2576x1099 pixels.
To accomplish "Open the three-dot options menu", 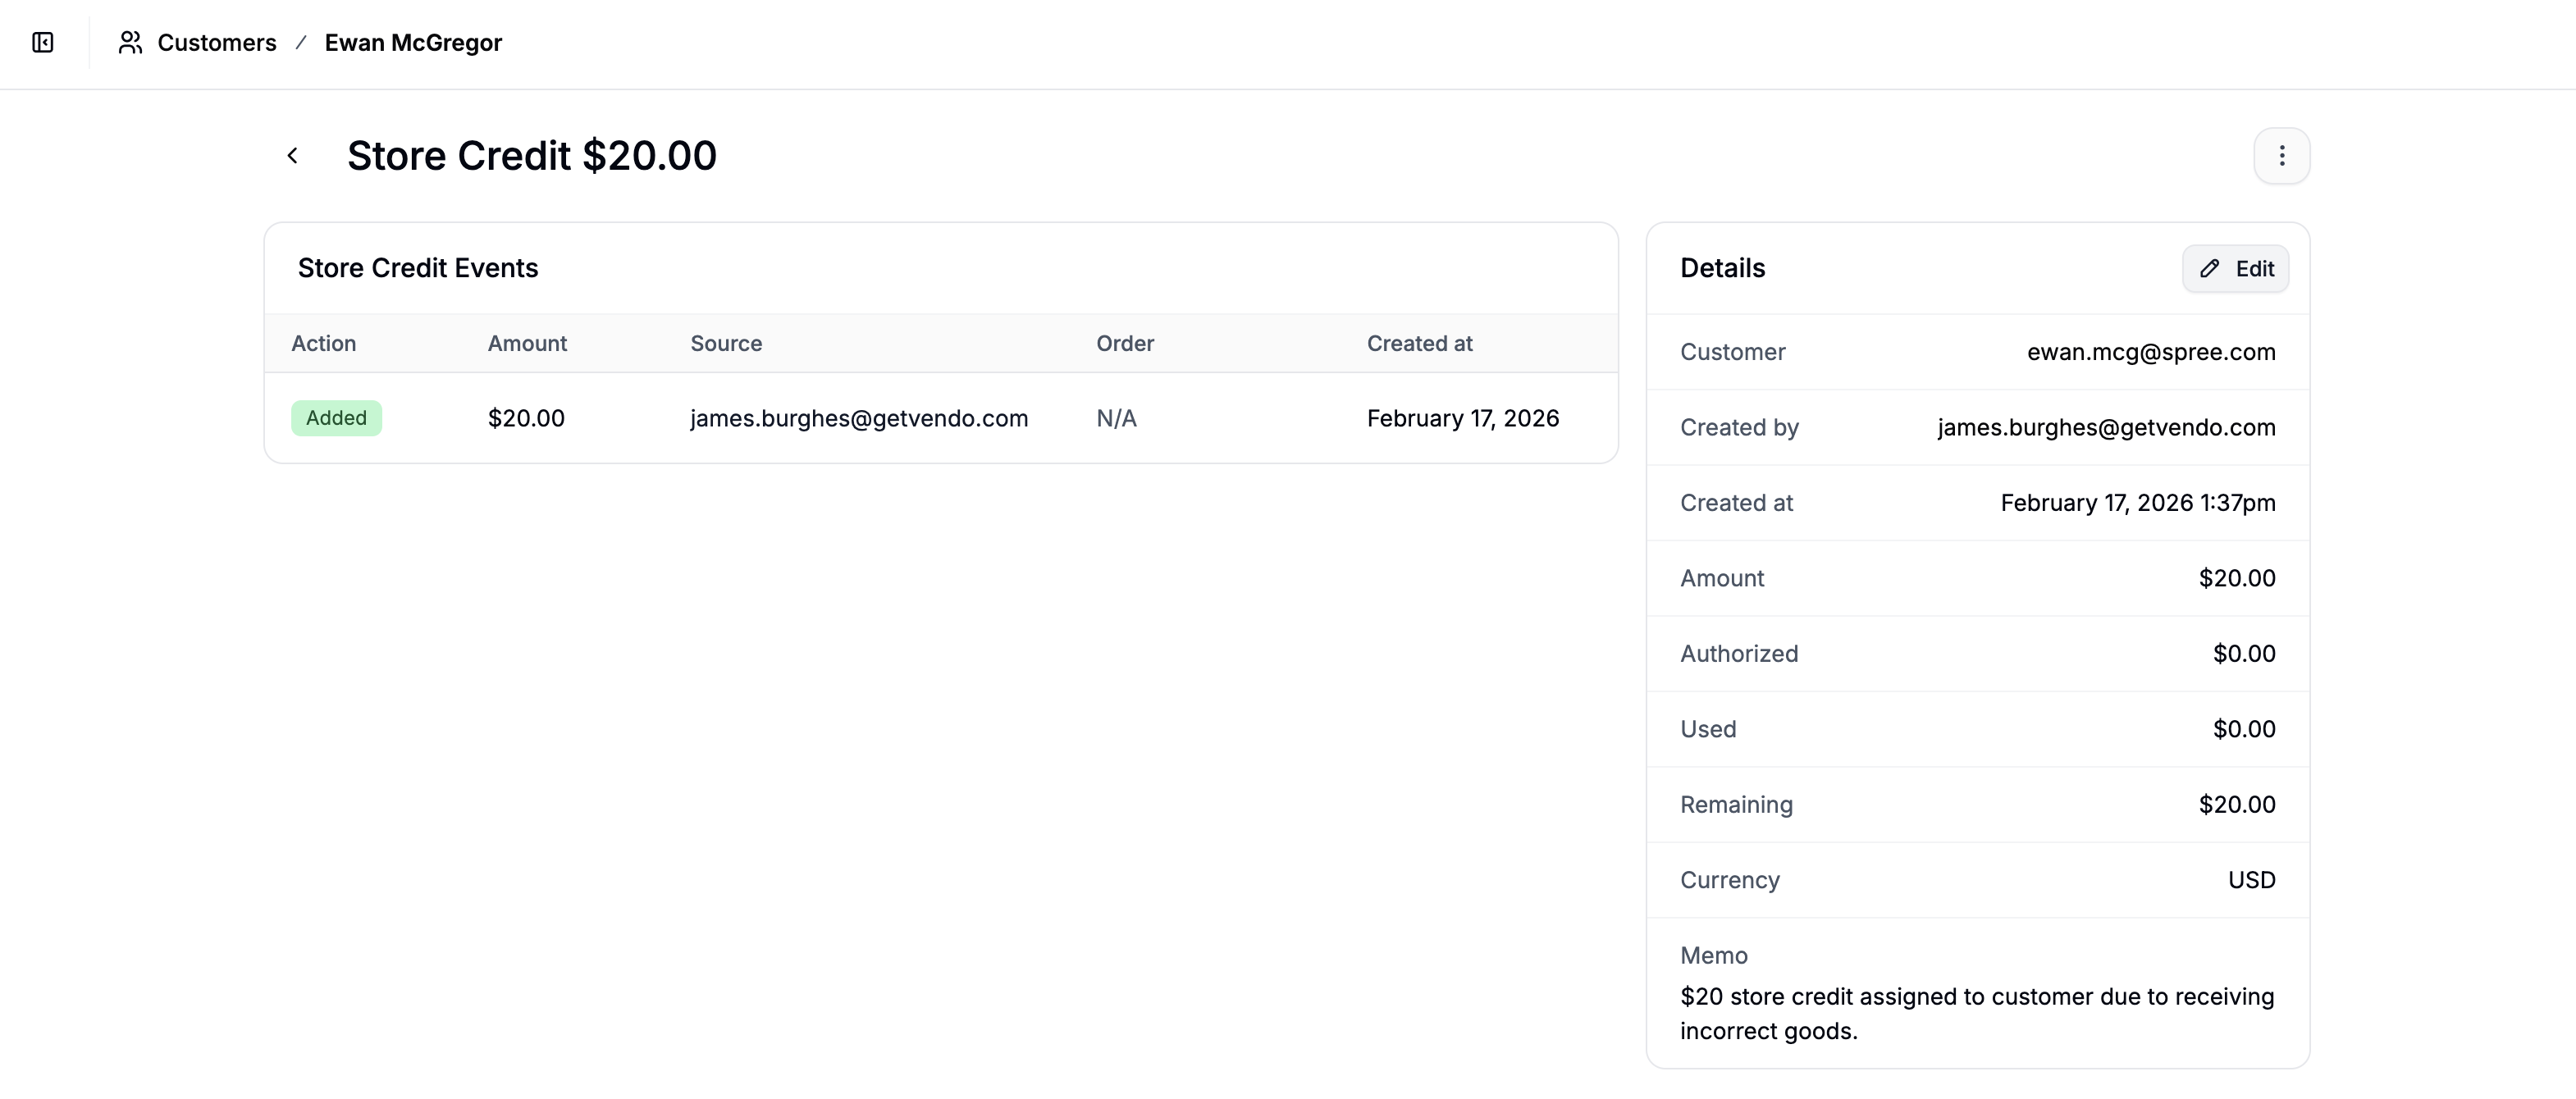I will coord(2282,155).
